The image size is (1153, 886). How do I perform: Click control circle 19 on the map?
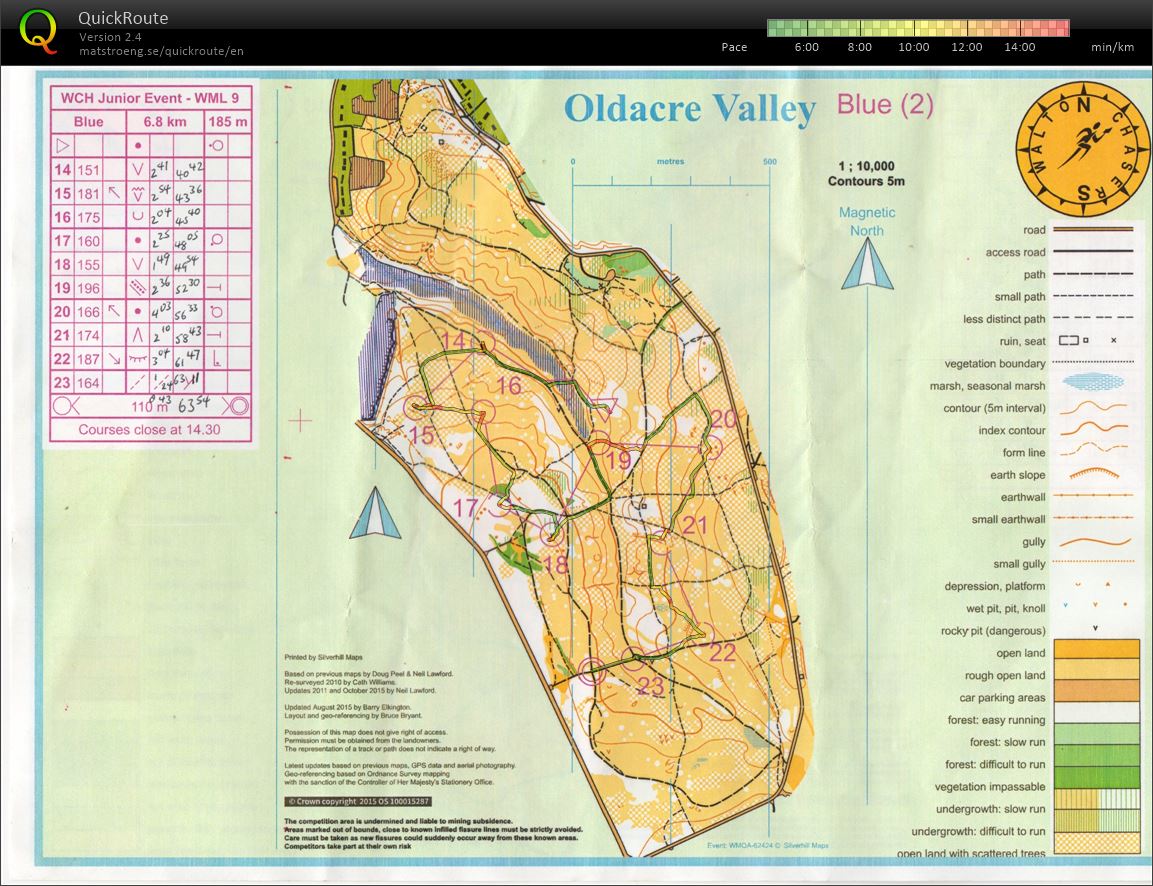coord(600,443)
